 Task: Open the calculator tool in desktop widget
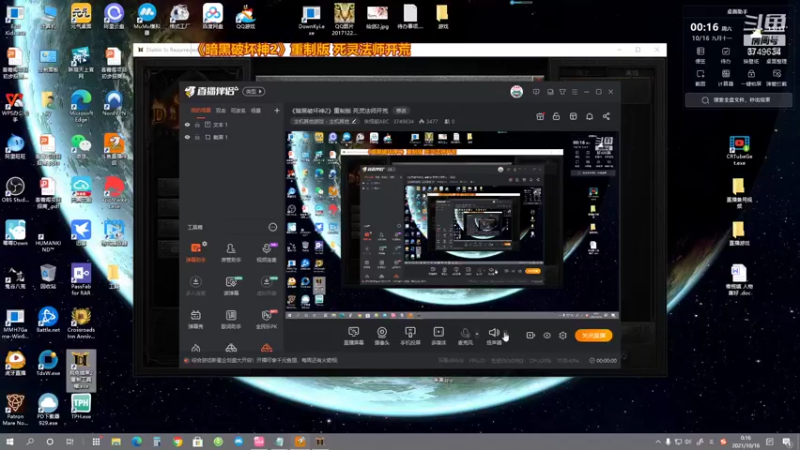(726, 77)
